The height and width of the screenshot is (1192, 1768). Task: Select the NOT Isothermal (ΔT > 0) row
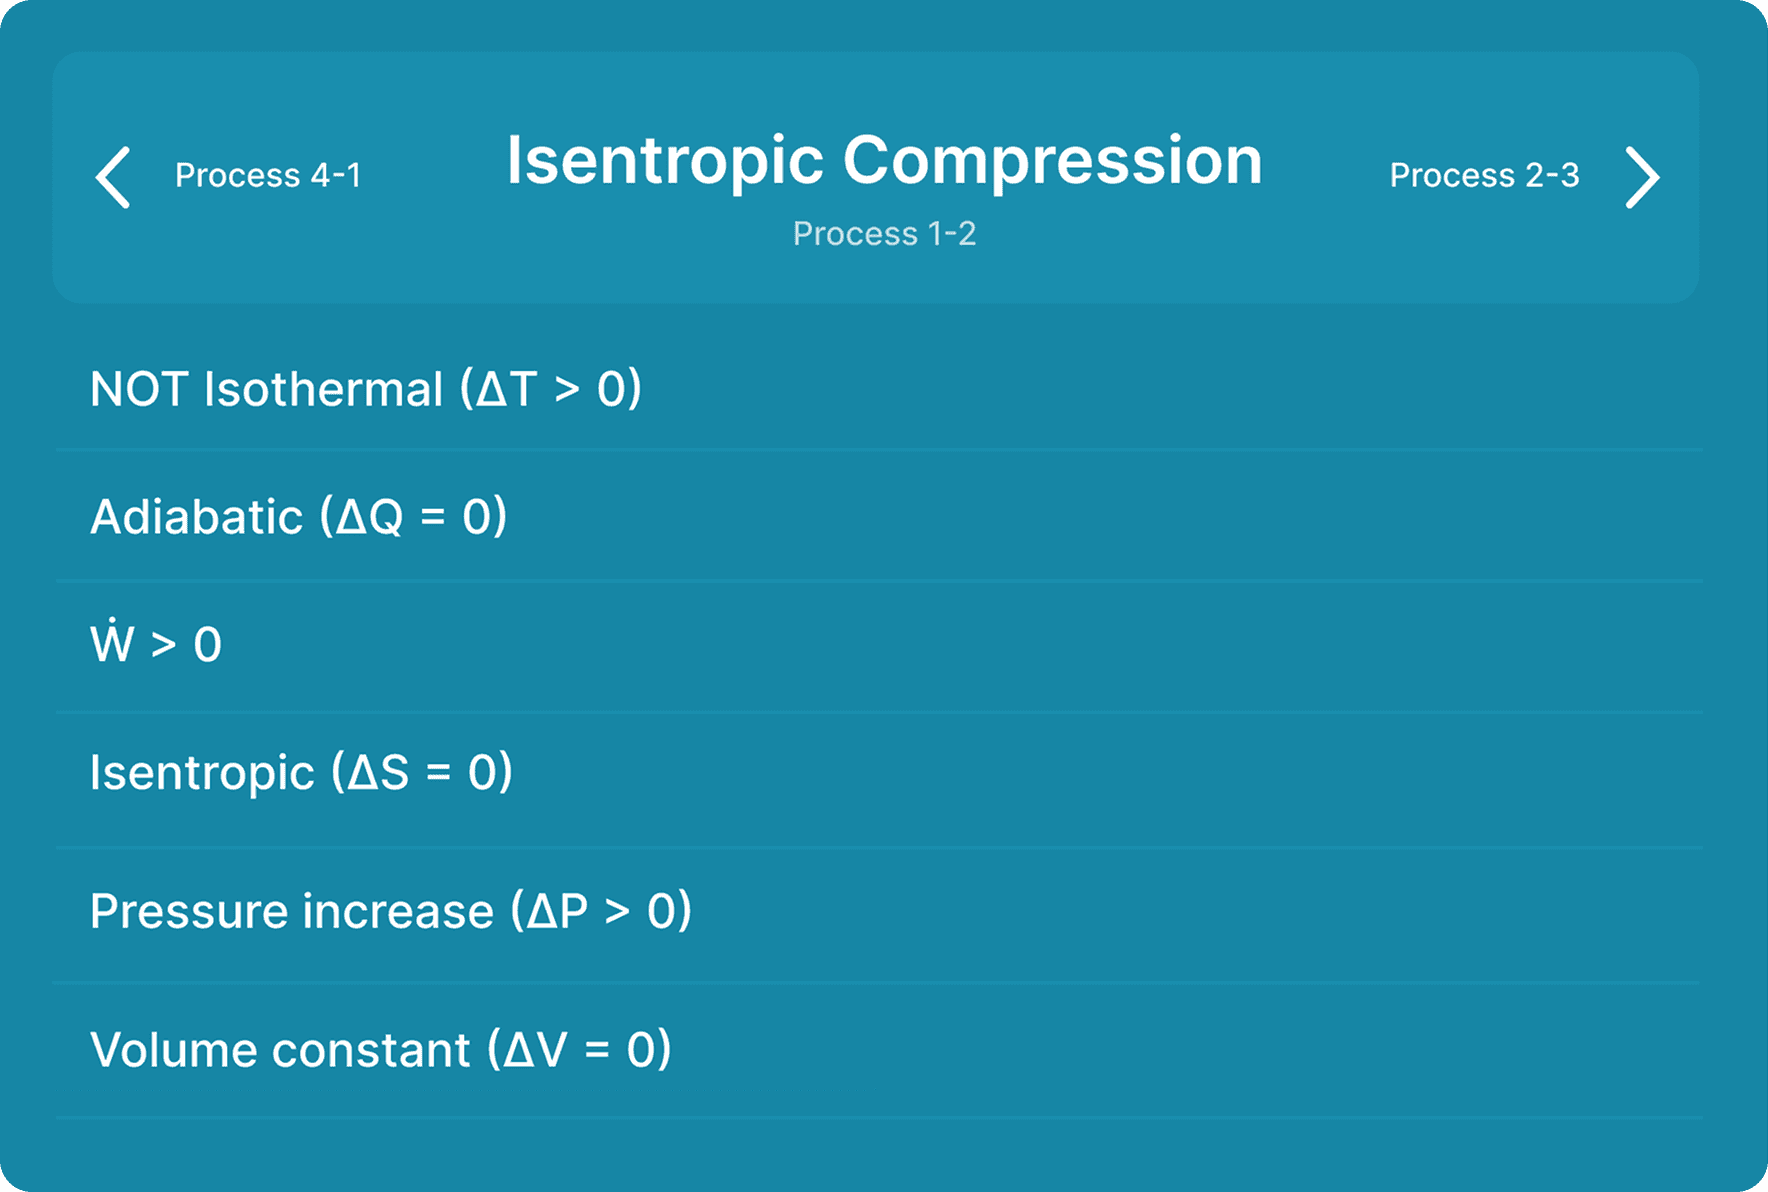coord(878,388)
